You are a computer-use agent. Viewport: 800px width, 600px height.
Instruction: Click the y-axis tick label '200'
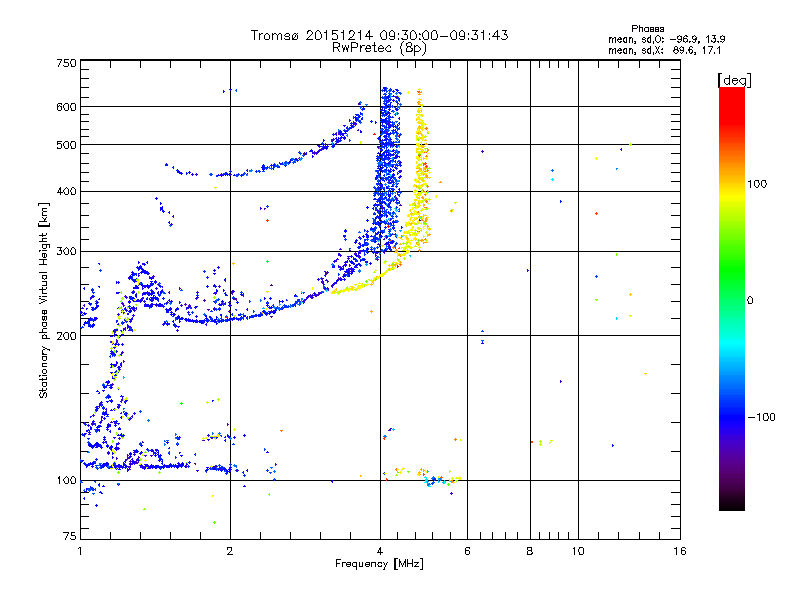click(66, 336)
